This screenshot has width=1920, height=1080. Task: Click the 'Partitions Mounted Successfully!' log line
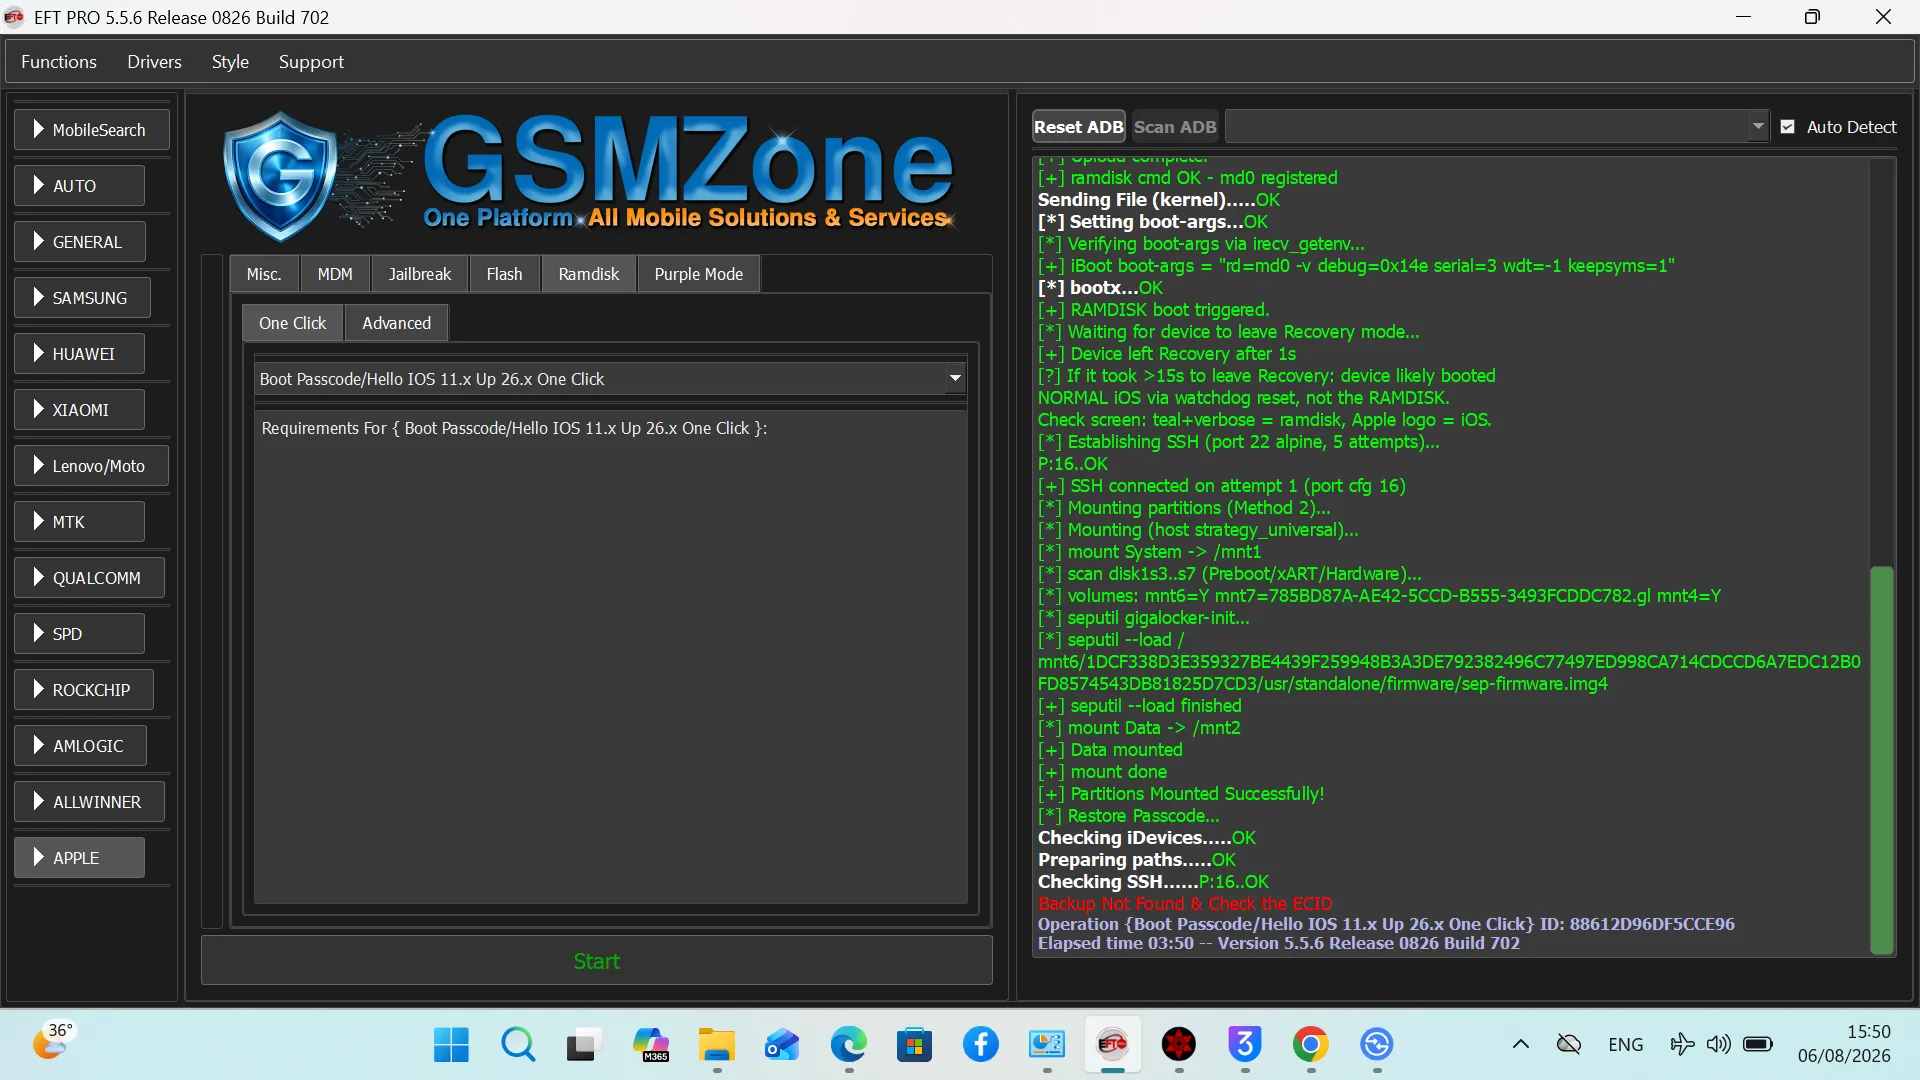pos(1181,794)
